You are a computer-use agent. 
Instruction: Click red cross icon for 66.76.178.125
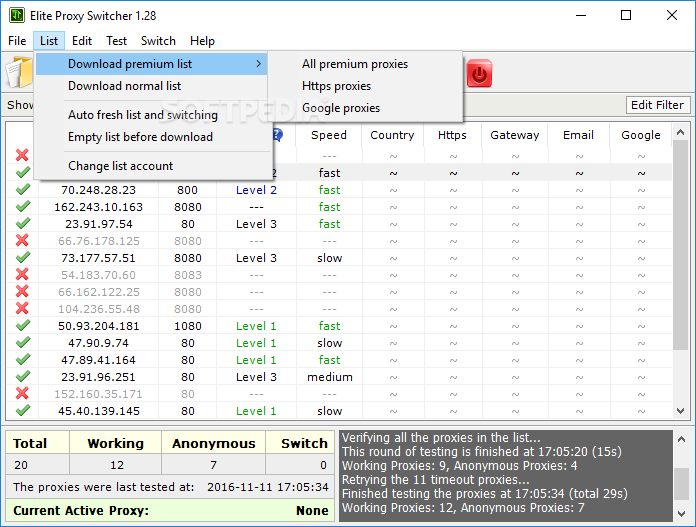coord(22,241)
